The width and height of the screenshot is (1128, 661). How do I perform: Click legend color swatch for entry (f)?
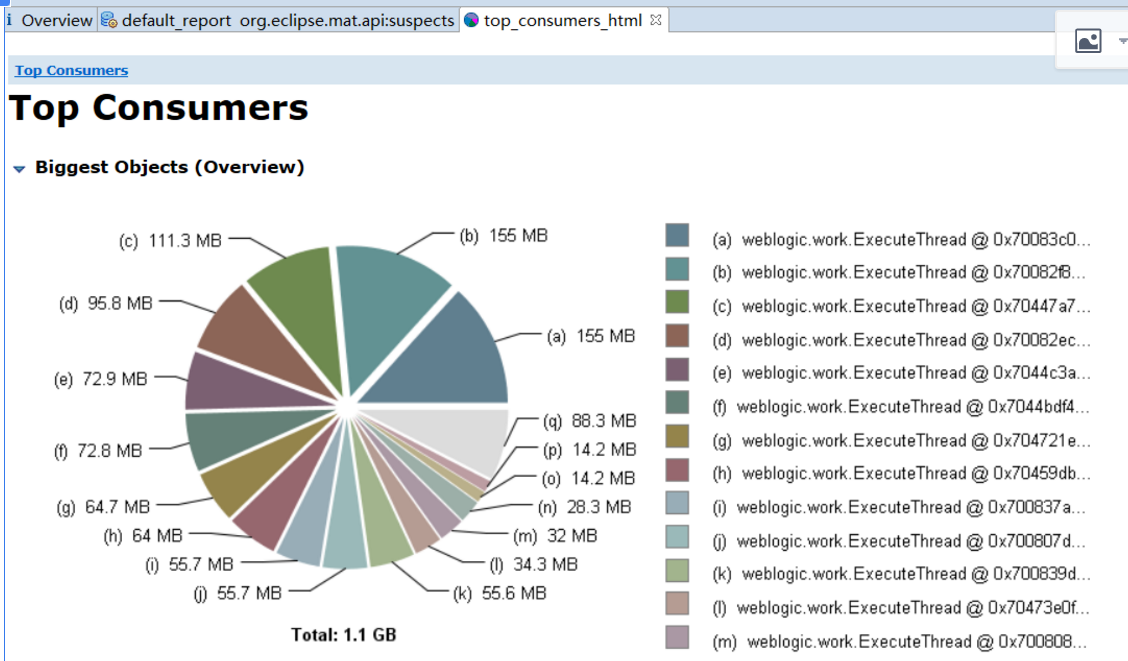[x=677, y=403]
